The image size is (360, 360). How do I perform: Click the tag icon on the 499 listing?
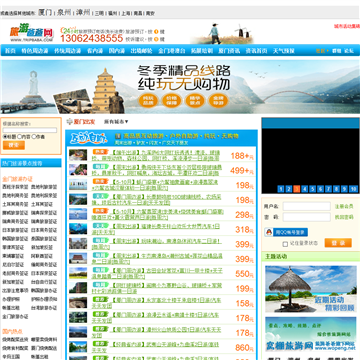coord(100,166)
